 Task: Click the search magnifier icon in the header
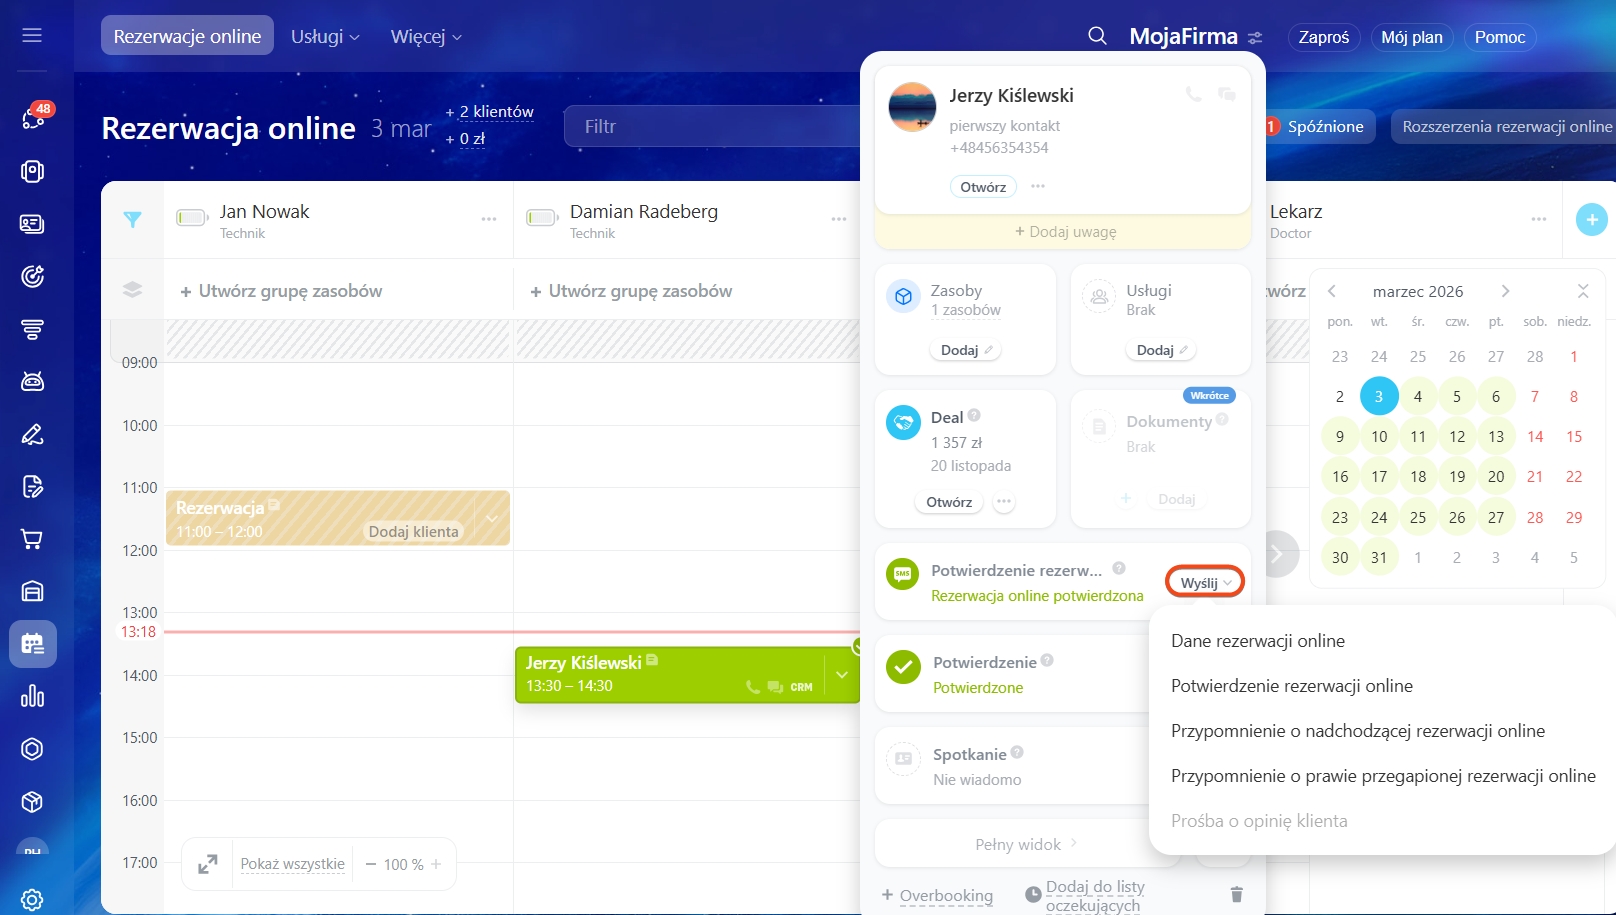click(1097, 36)
